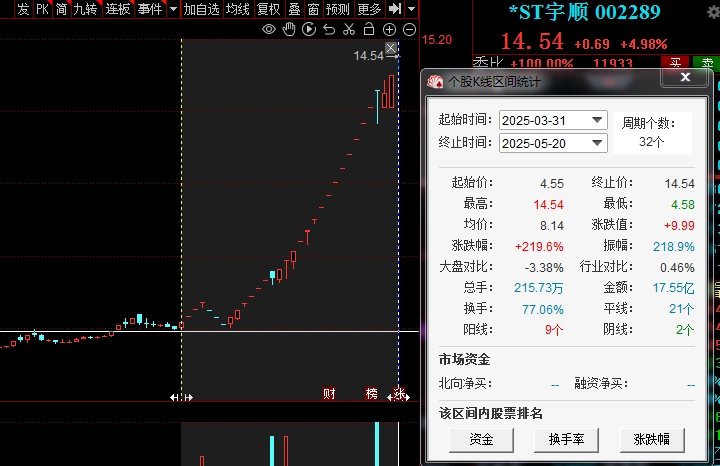The width and height of the screenshot is (720, 466).
Task: Click the 平线 value 21个
Action: coord(681,309)
